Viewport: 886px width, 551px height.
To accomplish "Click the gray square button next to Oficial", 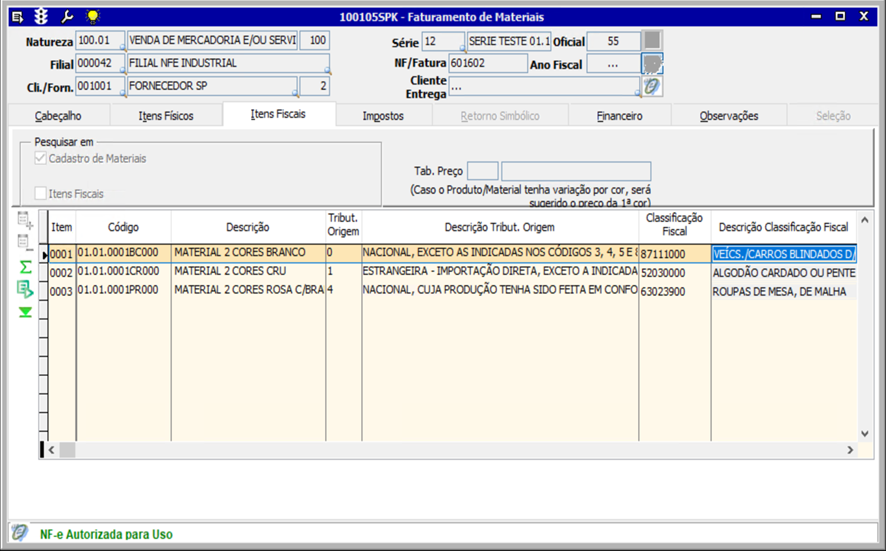I will pos(652,40).
